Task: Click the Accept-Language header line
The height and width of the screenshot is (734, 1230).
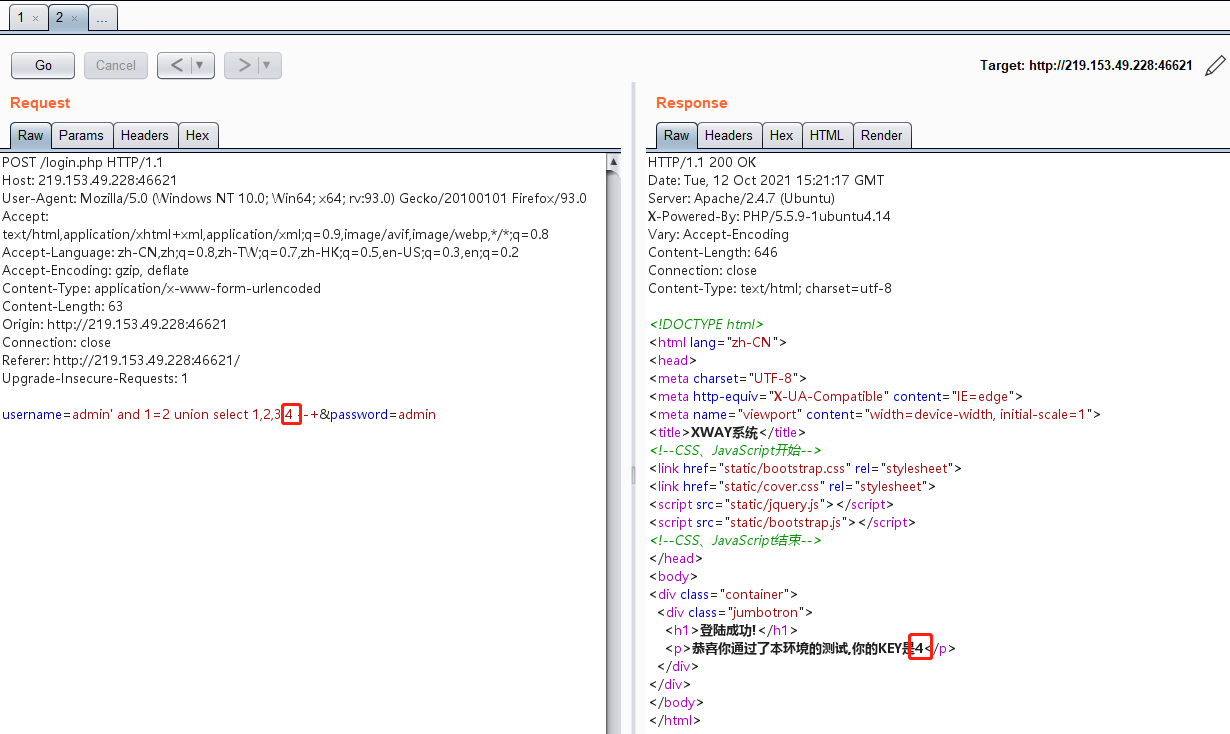Action: (260, 252)
